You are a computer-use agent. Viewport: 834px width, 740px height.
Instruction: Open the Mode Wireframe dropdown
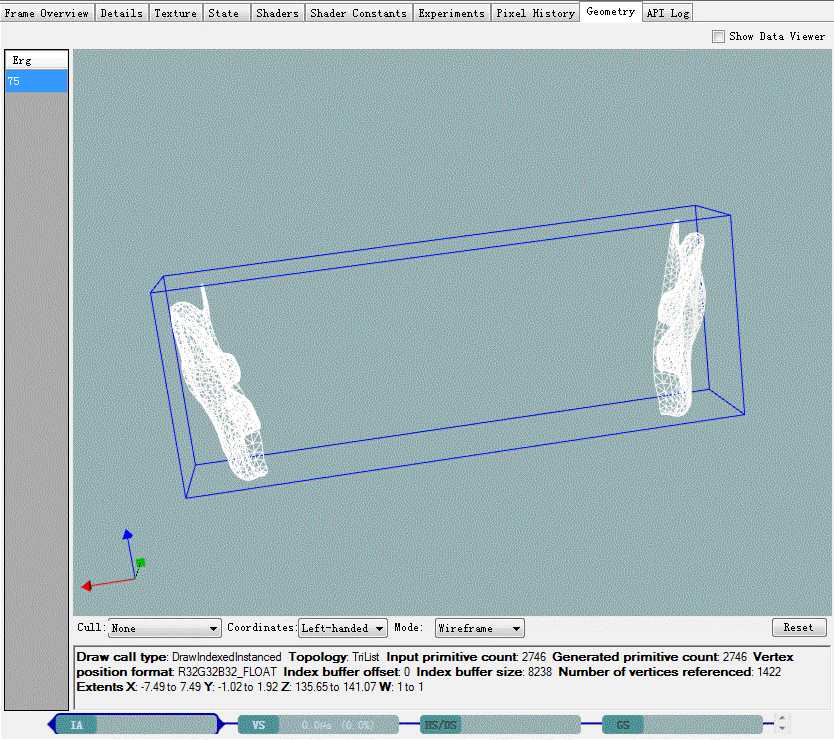(479, 628)
